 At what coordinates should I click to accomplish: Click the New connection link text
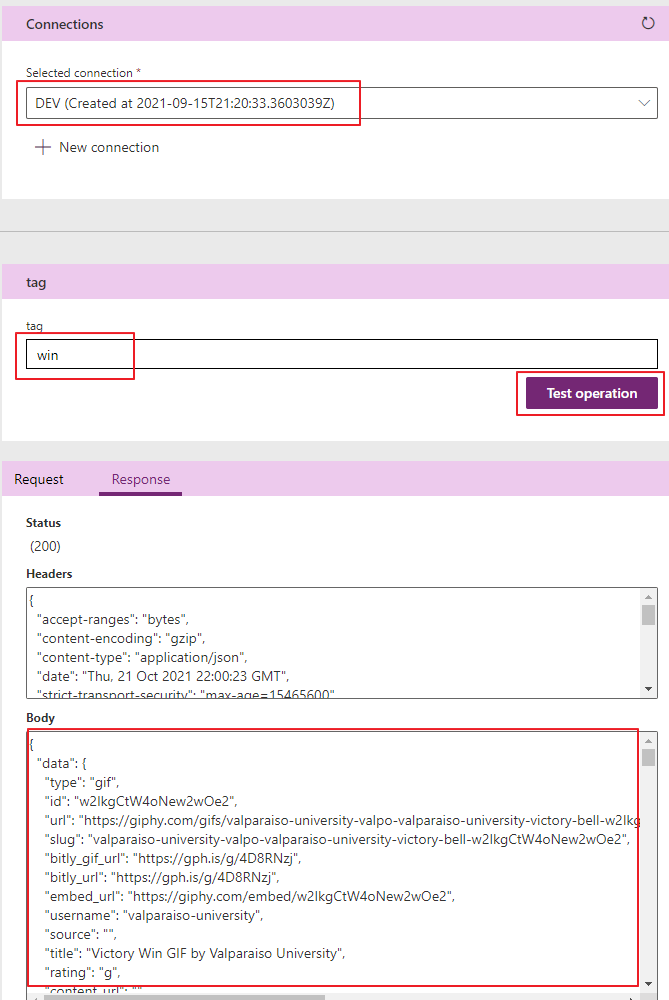108,147
